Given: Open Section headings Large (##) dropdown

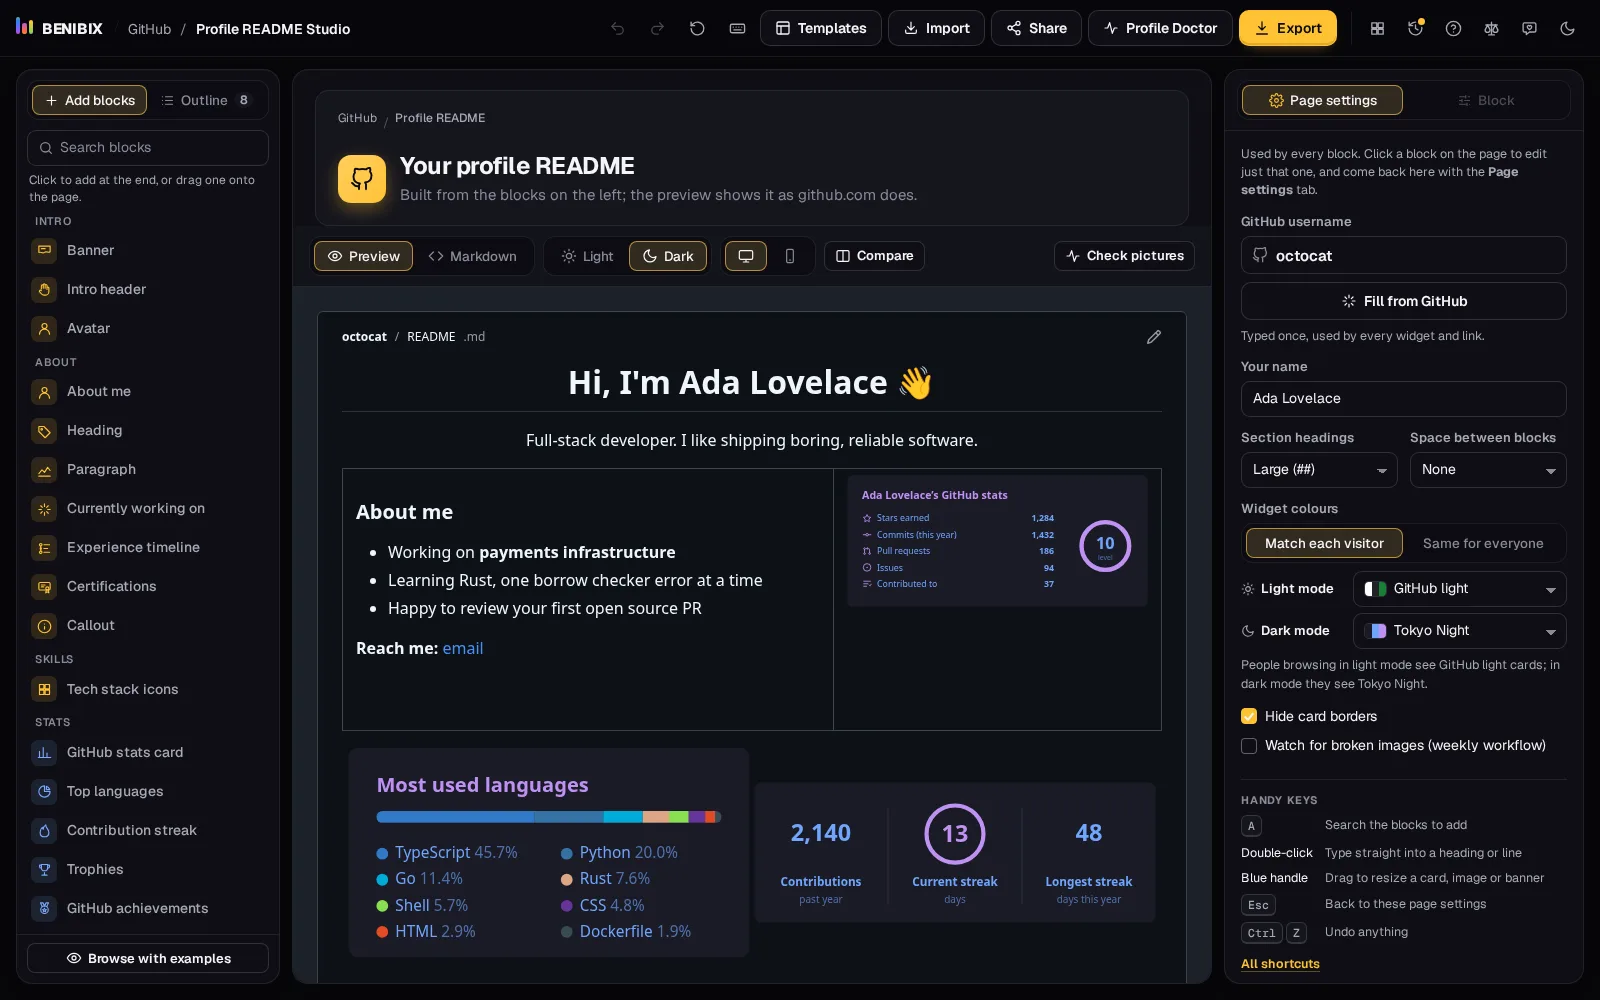Looking at the screenshot, I should pyautogui.click(x=1319, y=470).
